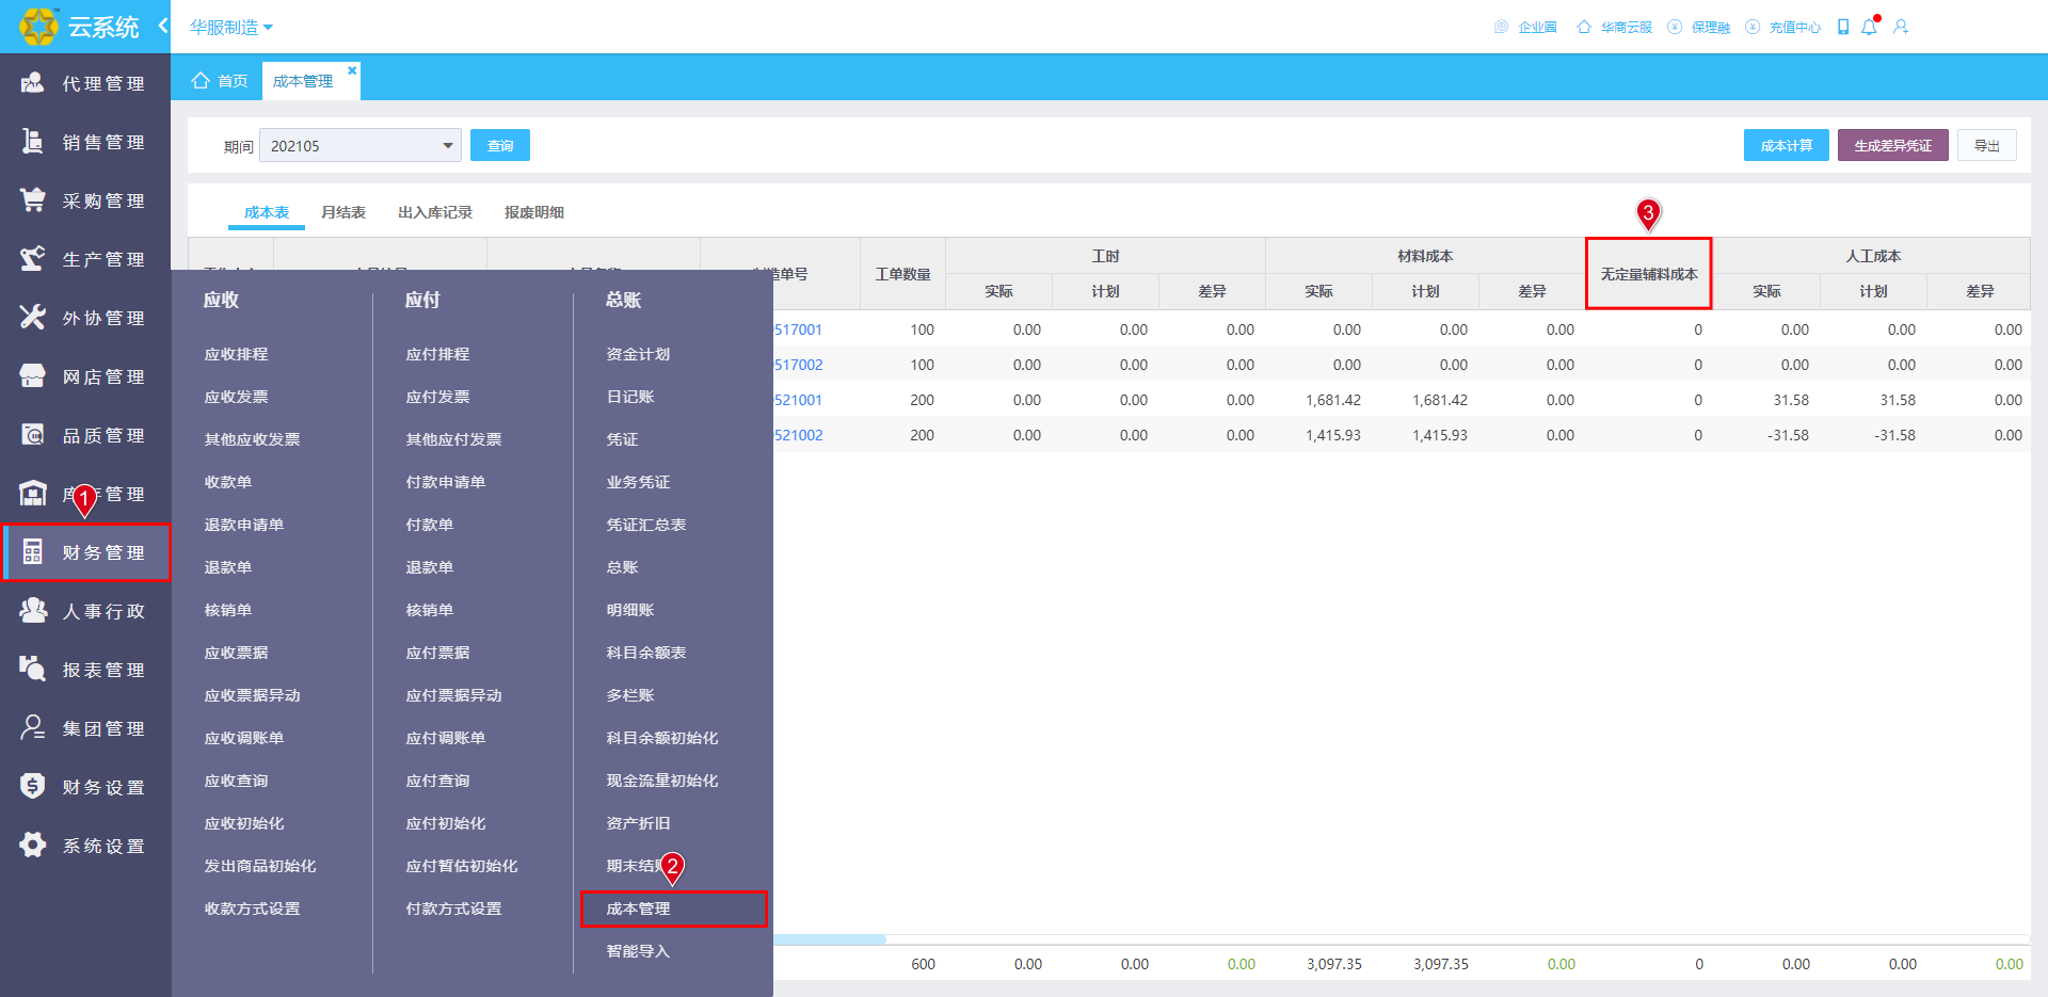2048x997 pixels.
Task: Open the 期间 202105 dropdown
Action: coord(360,145)
